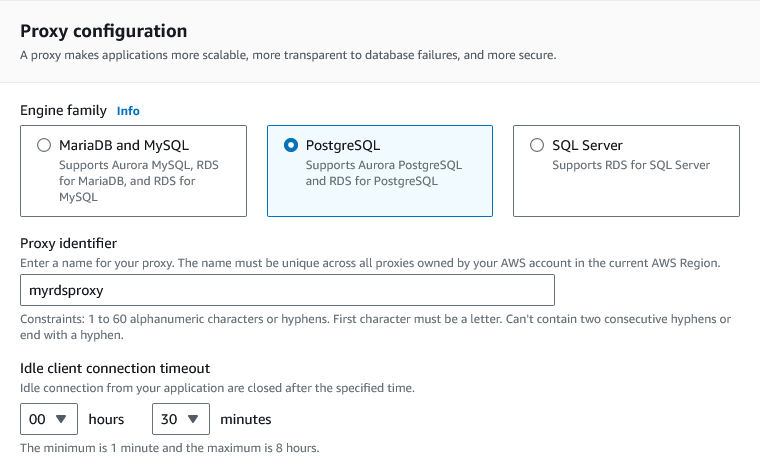760x475 pixels.
Task: Click the "Supports RDS for SQL Server" description
Action: [x=631, y=165]
